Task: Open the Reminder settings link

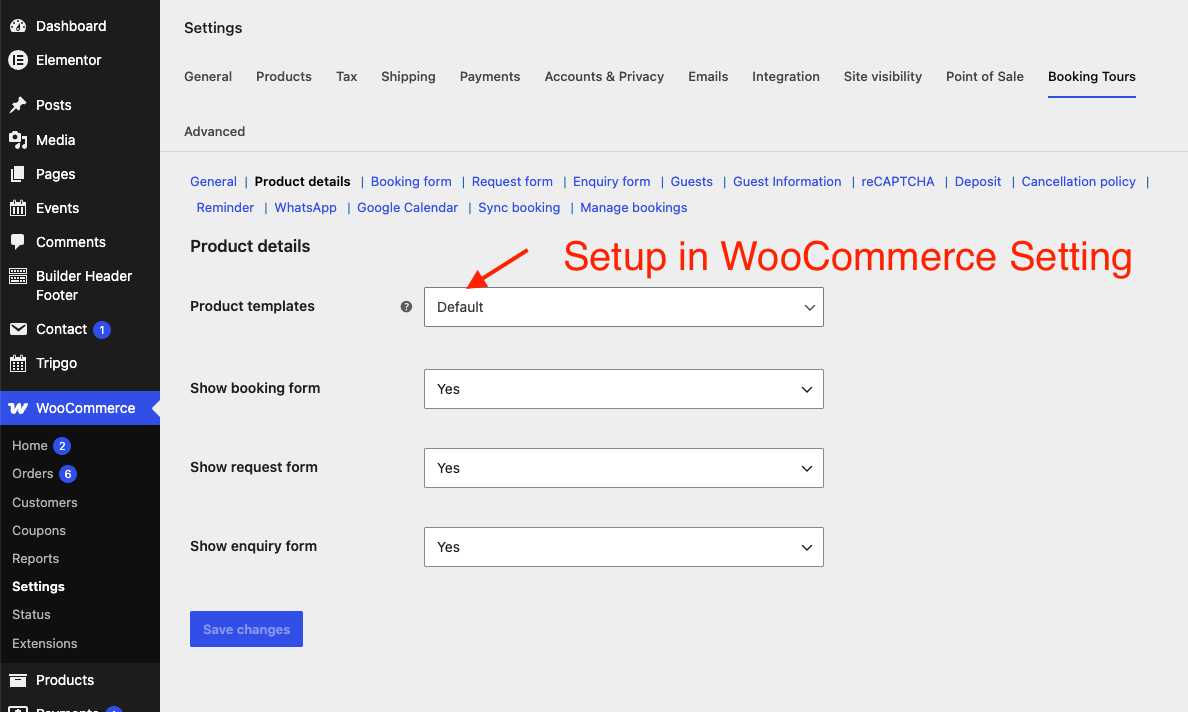Action: (225, 208)
